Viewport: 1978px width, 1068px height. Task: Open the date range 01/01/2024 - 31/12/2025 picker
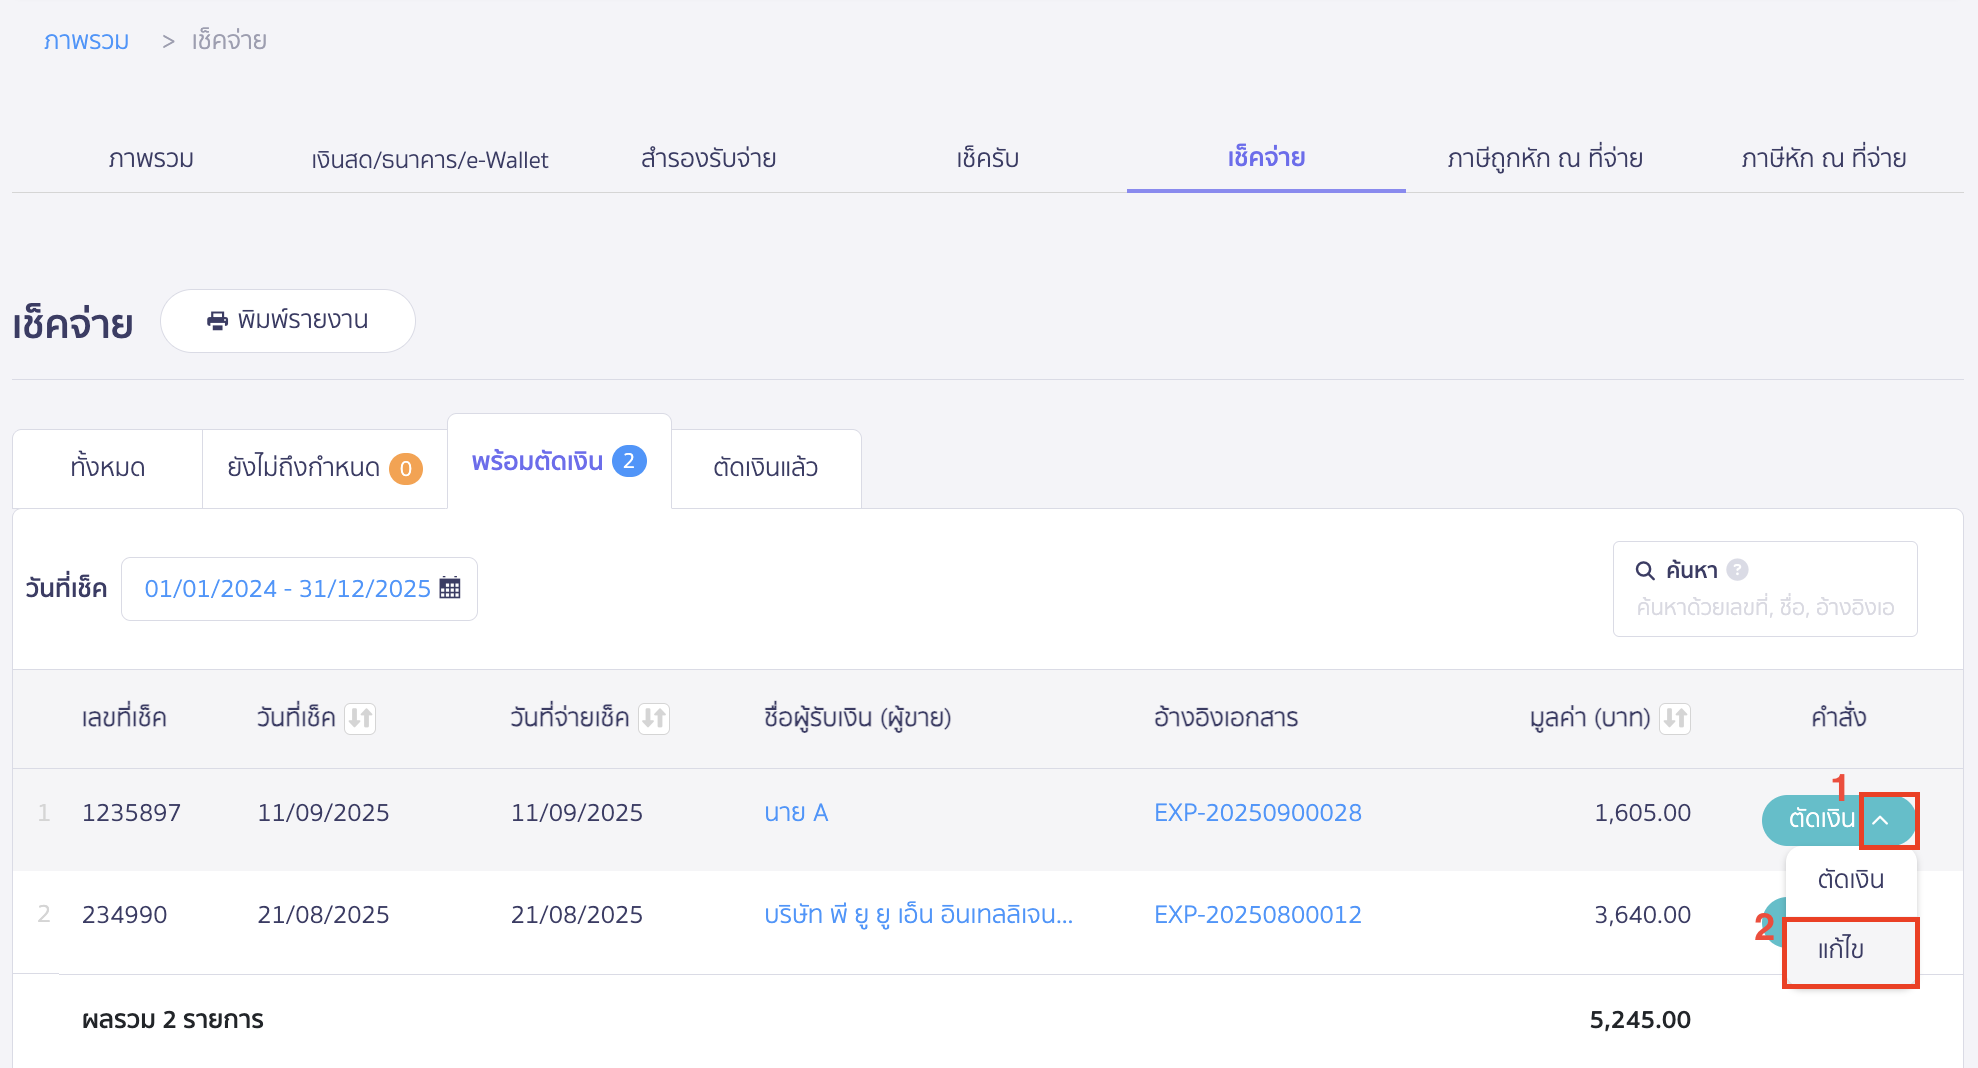click(x=290, y=588)
